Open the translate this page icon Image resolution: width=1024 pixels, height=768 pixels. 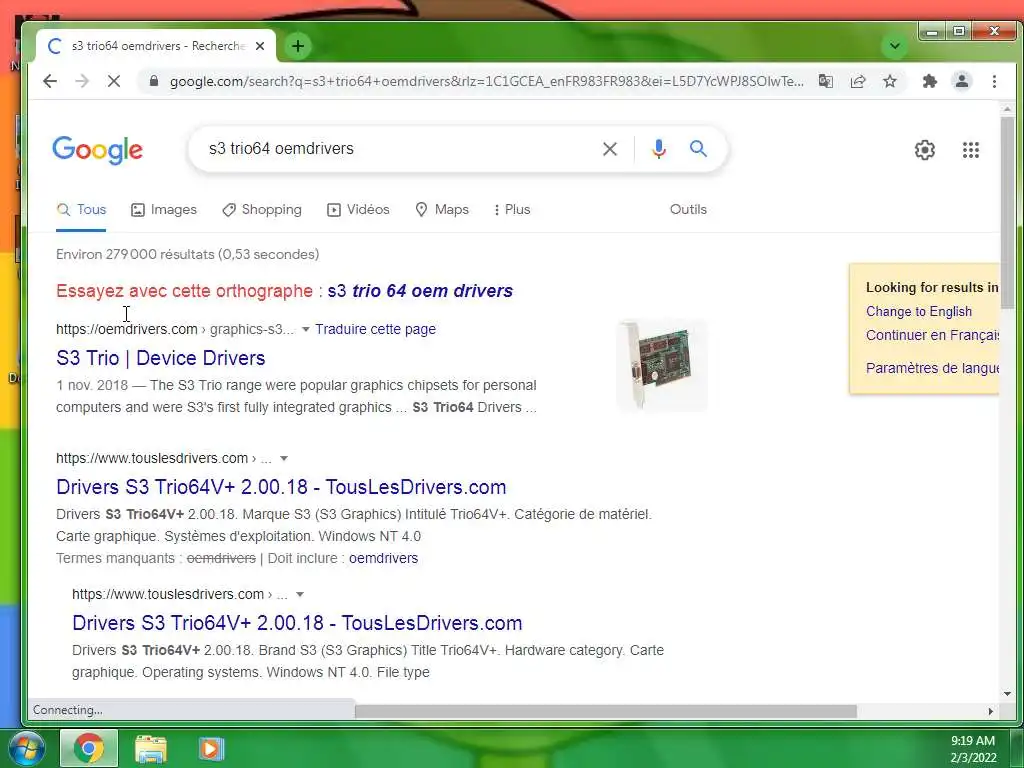825,81
